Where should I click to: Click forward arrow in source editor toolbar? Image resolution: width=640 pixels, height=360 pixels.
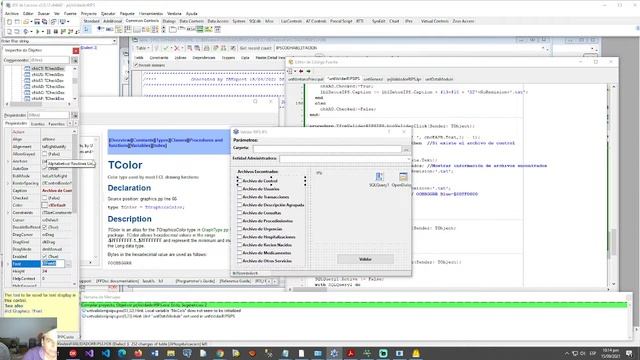click(308, 71)
